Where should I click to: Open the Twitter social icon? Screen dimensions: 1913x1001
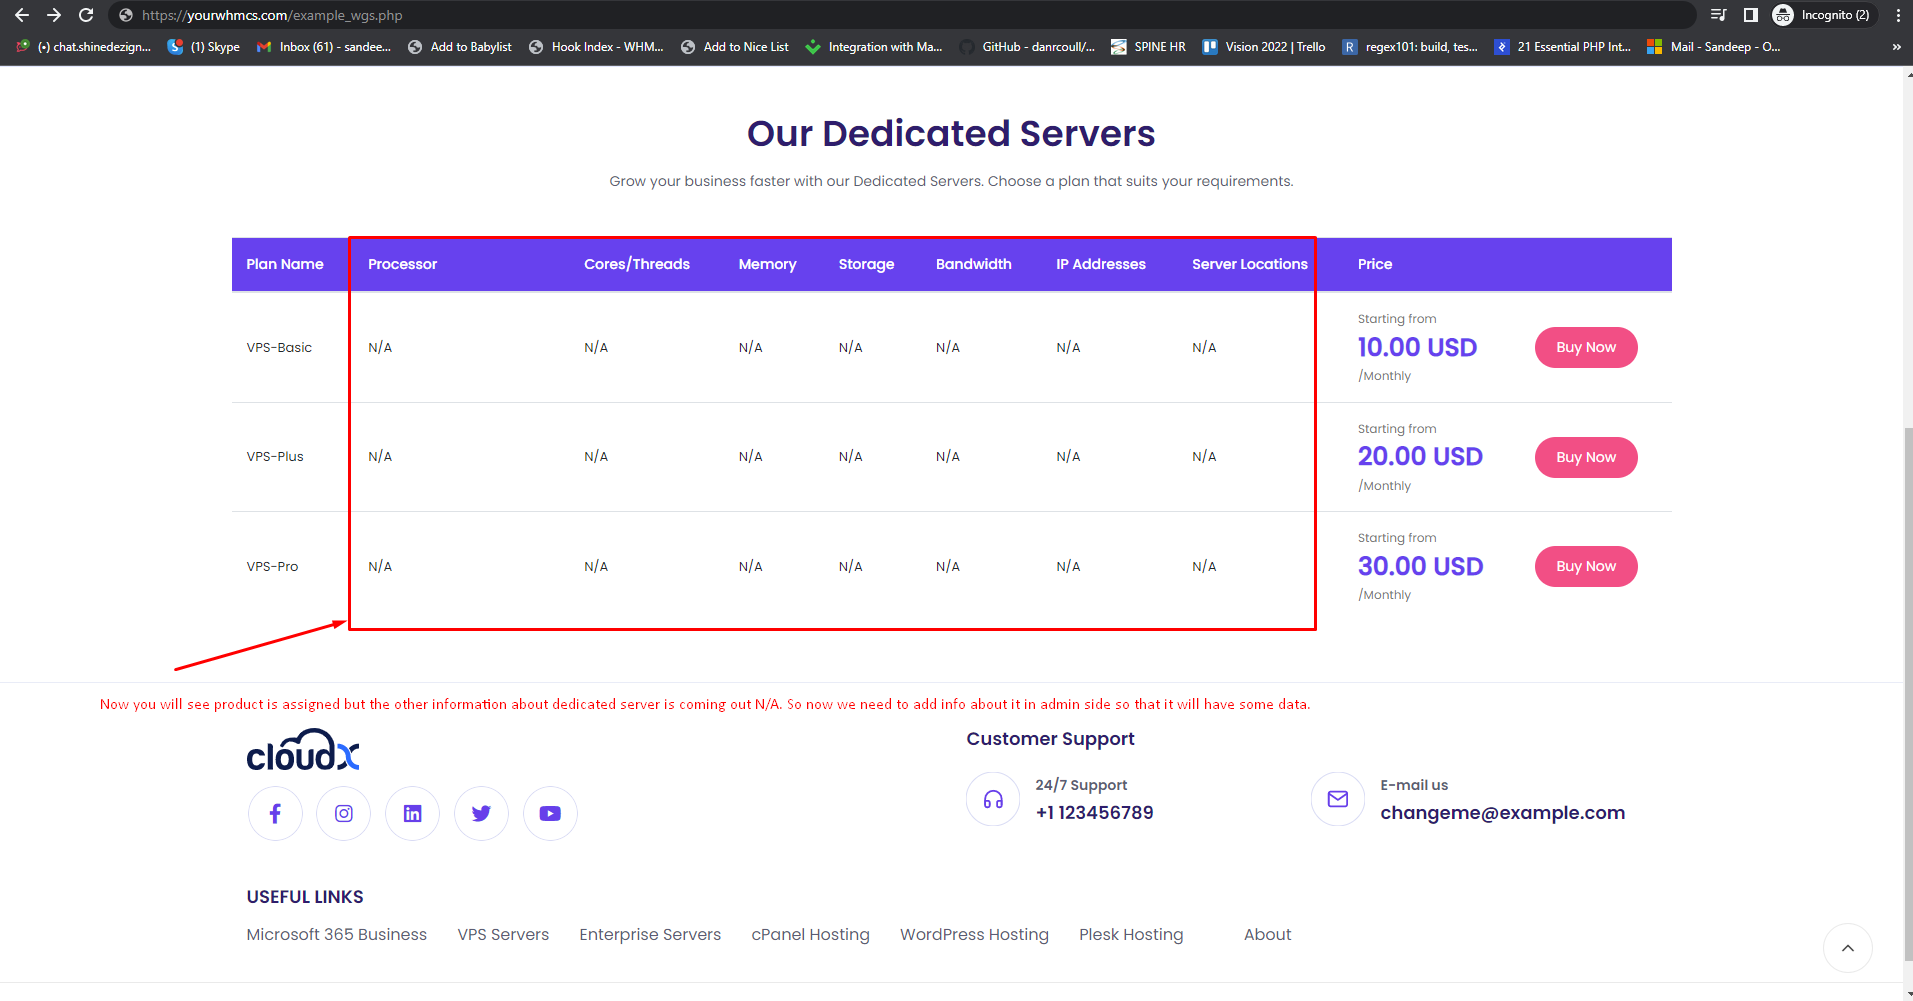pos(481,813)
